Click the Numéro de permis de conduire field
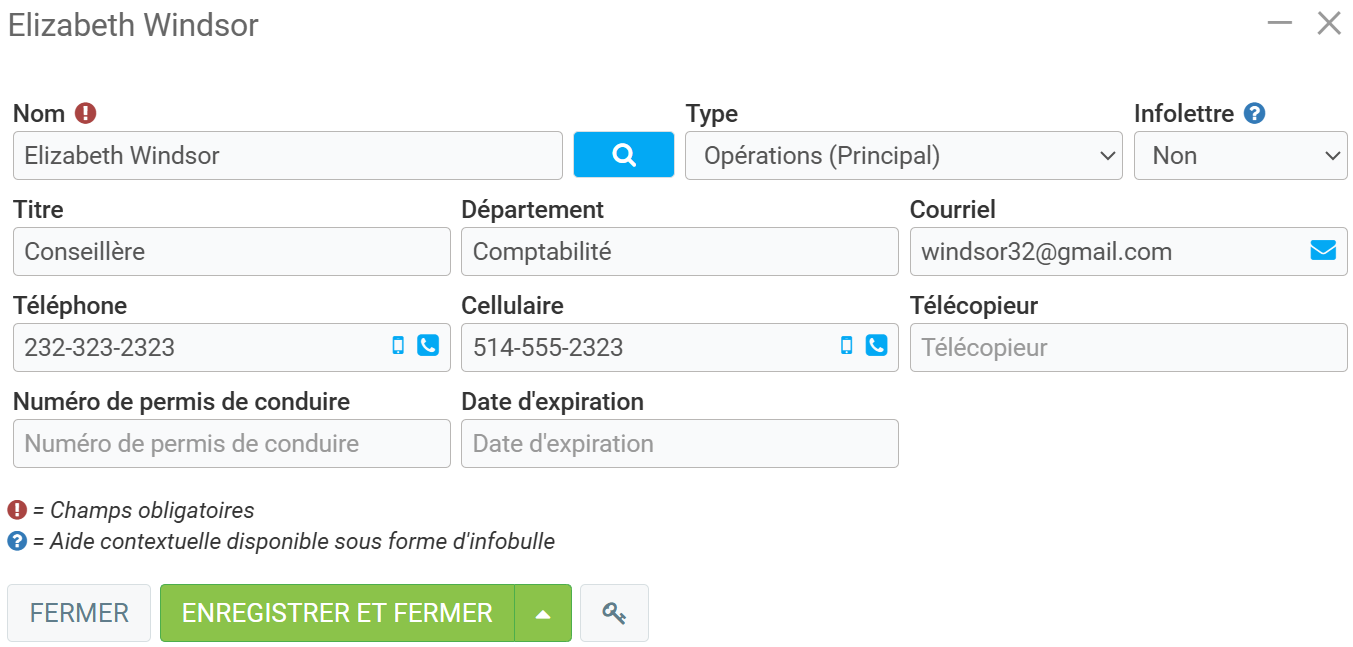The height and width of the screenshot is (647, 1353). tap(231, 444)
